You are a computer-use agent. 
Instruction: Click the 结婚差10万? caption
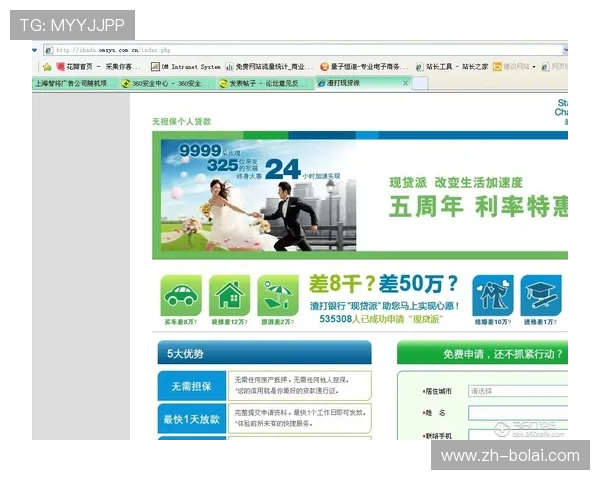[x=493, y=322]
